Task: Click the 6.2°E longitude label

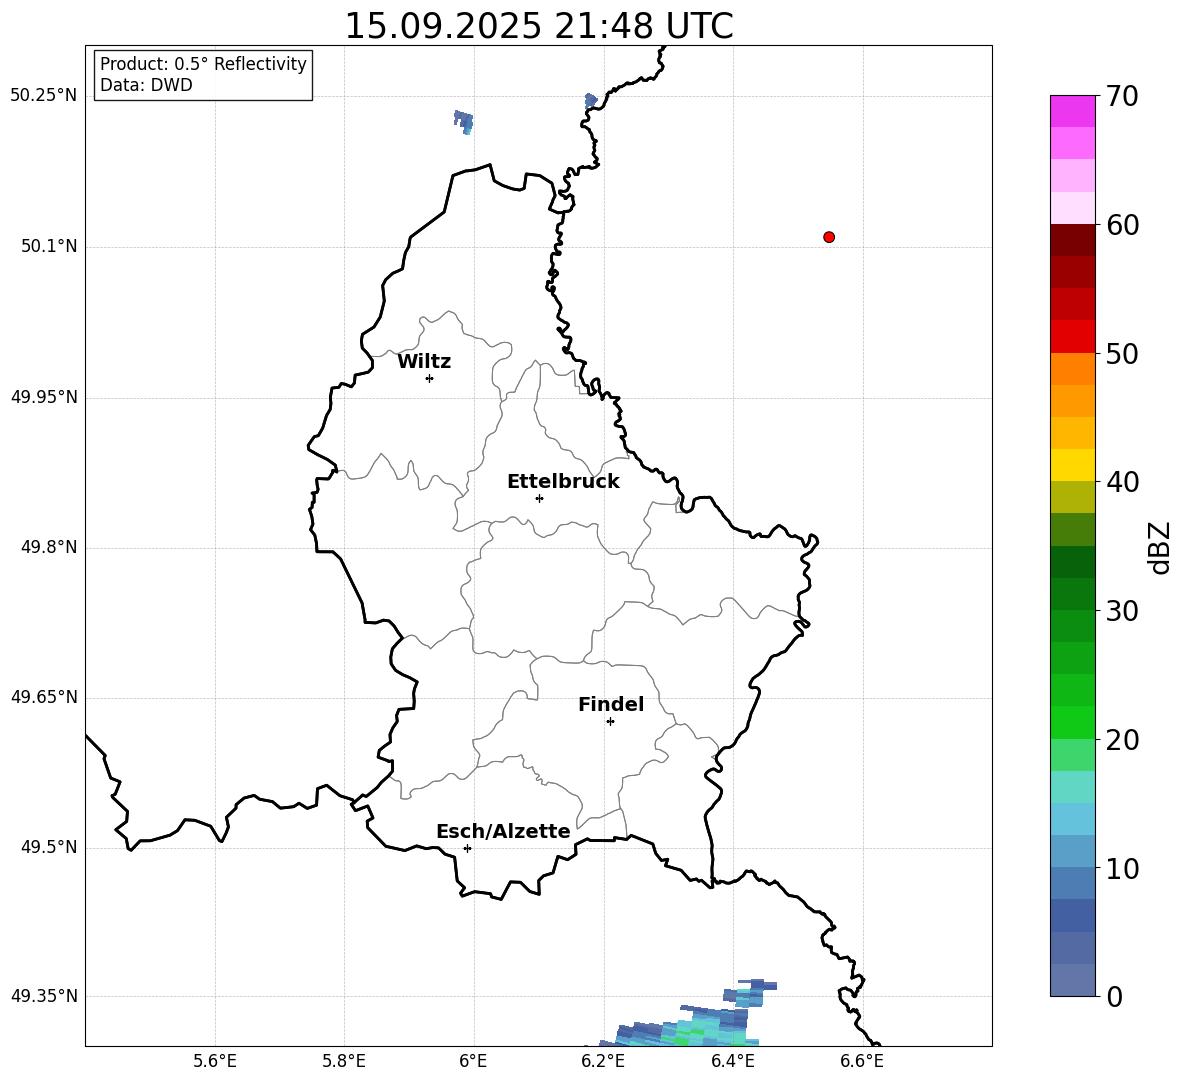Action: coord(603,1061)
